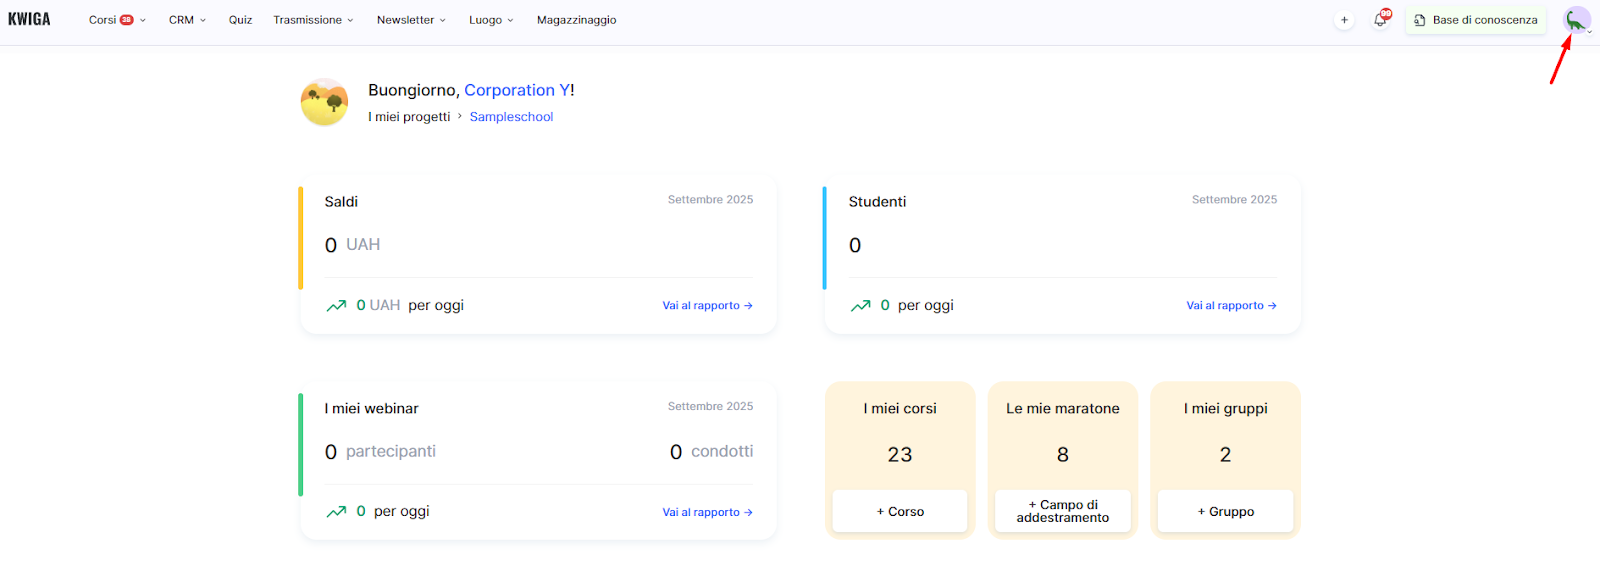Create a group with + Gruppo button
1600x566 pixels.
point(1226,511)
